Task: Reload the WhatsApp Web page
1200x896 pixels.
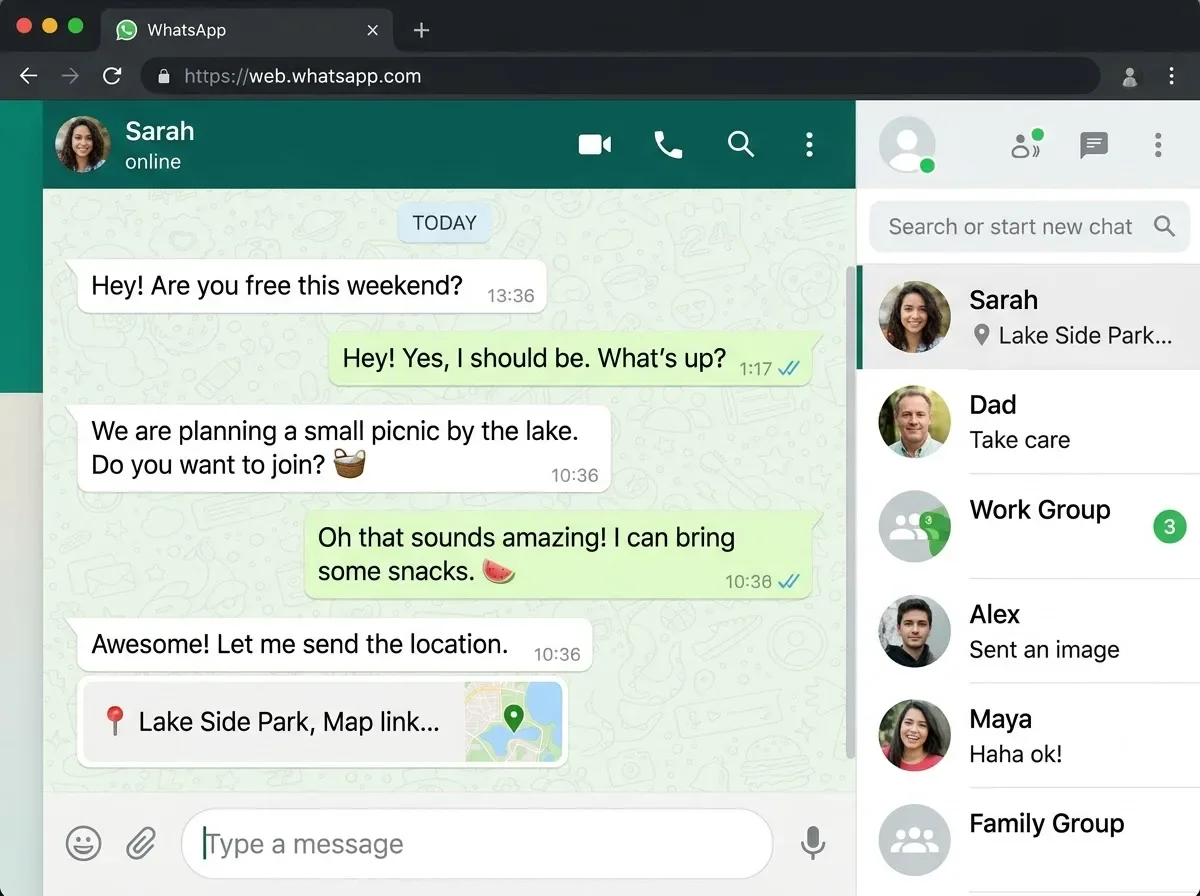Action: (112, 76)
